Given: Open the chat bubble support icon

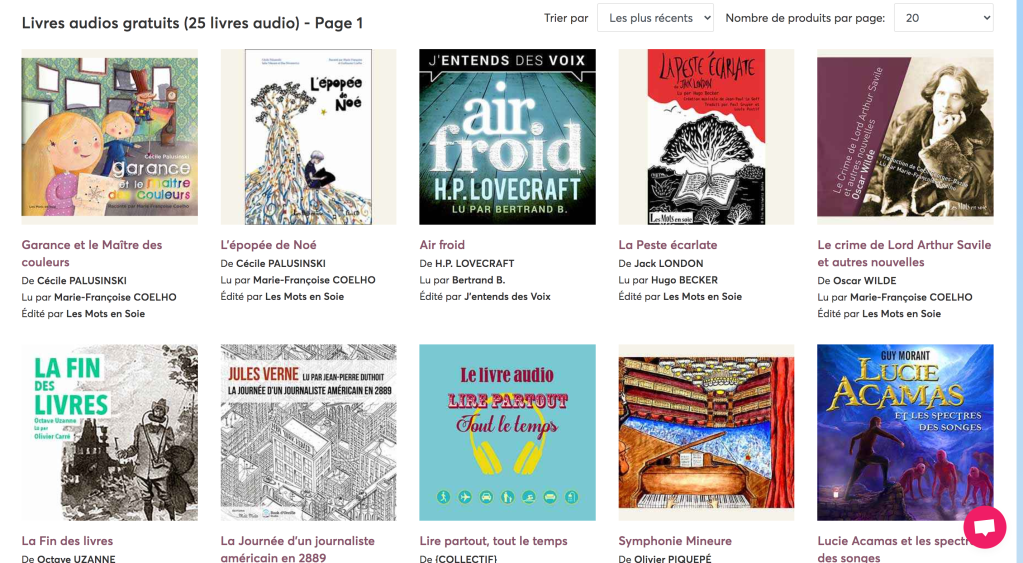Looking at the screenshot, I should pos(985,527).
